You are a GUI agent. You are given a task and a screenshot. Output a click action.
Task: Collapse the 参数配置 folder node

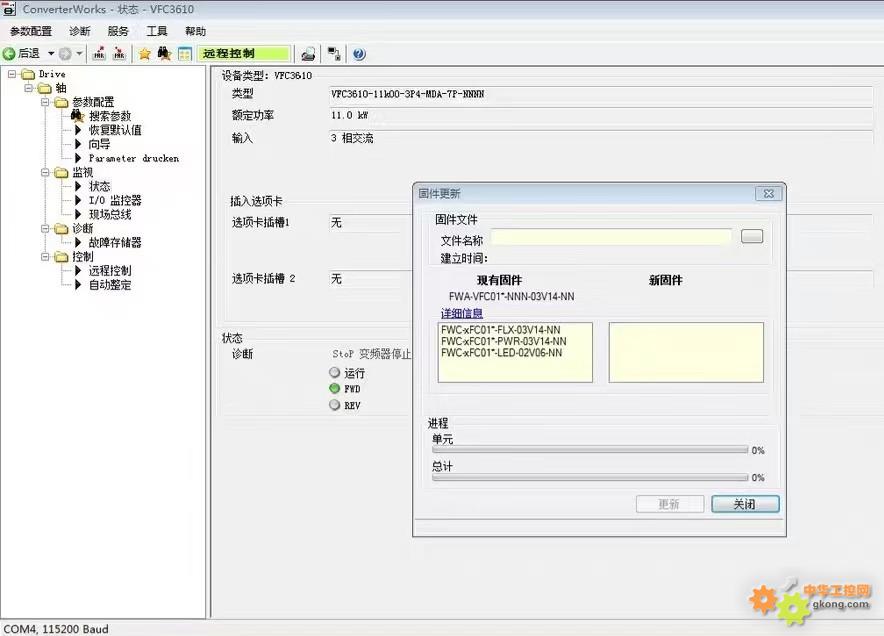[x=45, y=102]
